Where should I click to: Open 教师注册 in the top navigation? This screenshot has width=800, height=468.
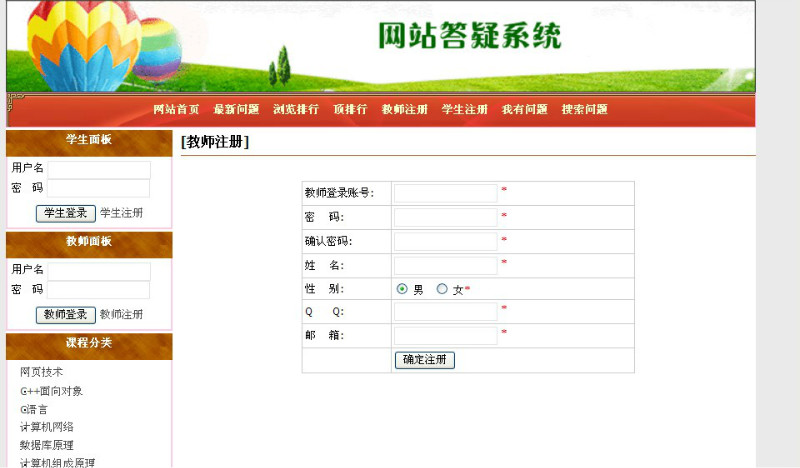point(405,109)
